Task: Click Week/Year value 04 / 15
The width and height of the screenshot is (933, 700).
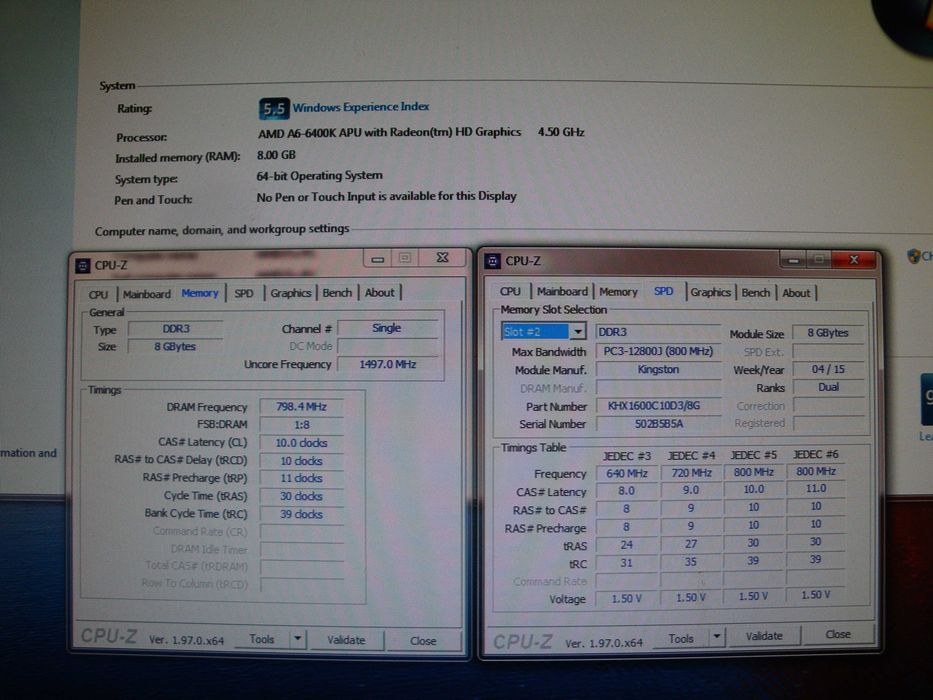Action: click(x=828, y=369)
